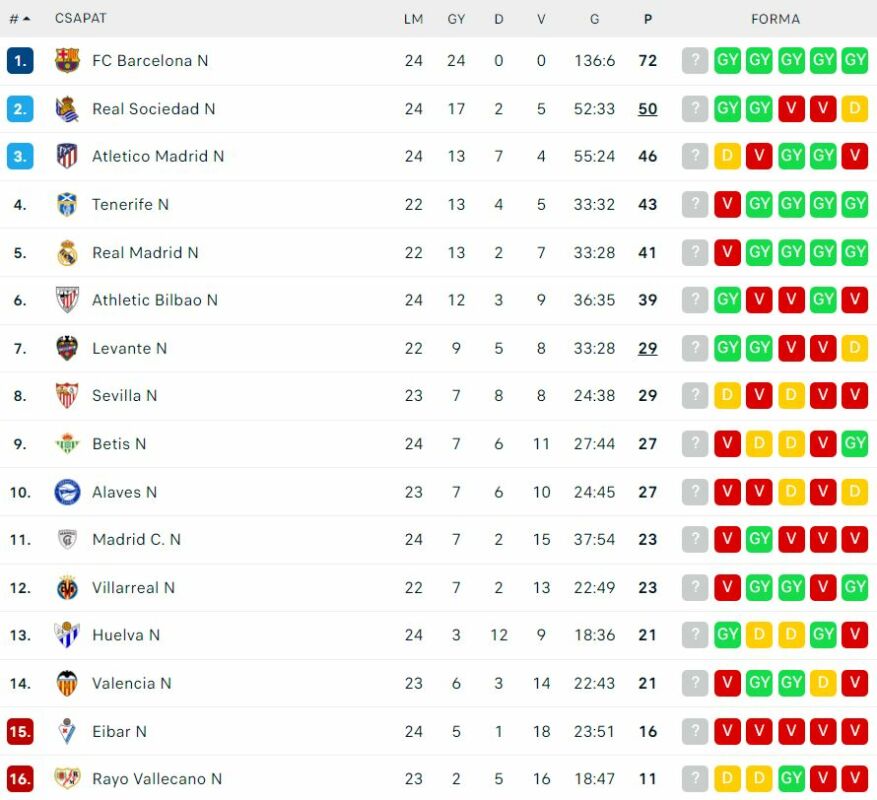Click Sevilla N team name
Viewport: 877px width, 800px height.
click(x=124, y=396)
